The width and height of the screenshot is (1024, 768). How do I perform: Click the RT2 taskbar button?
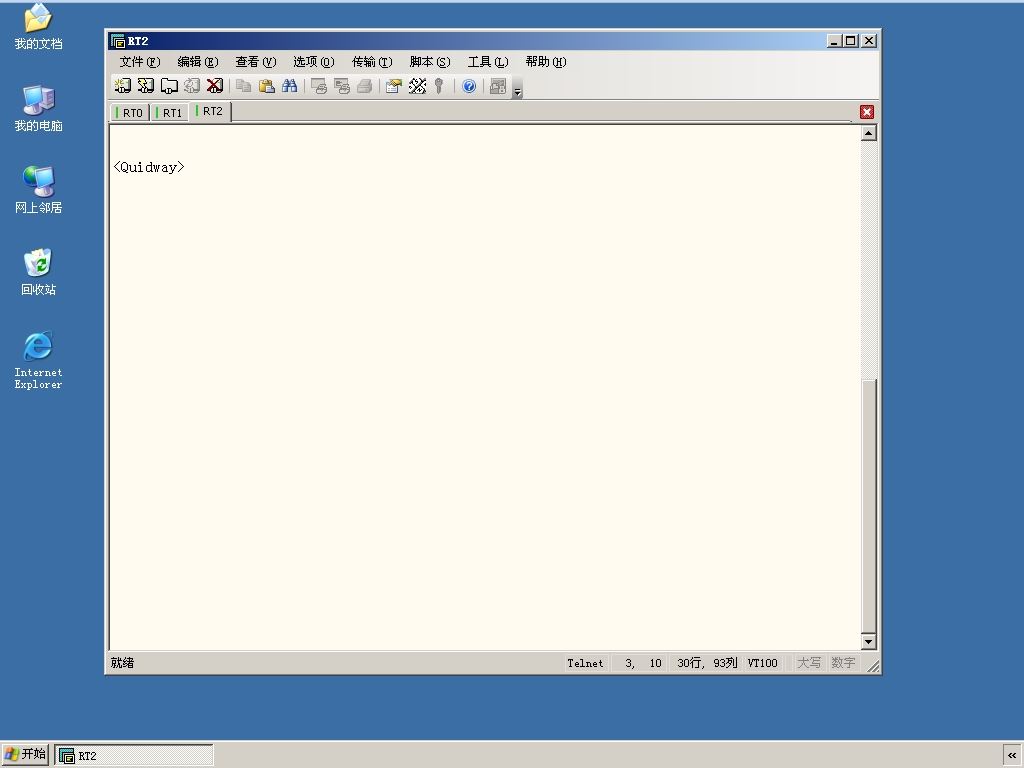click(x=134, y=756)
